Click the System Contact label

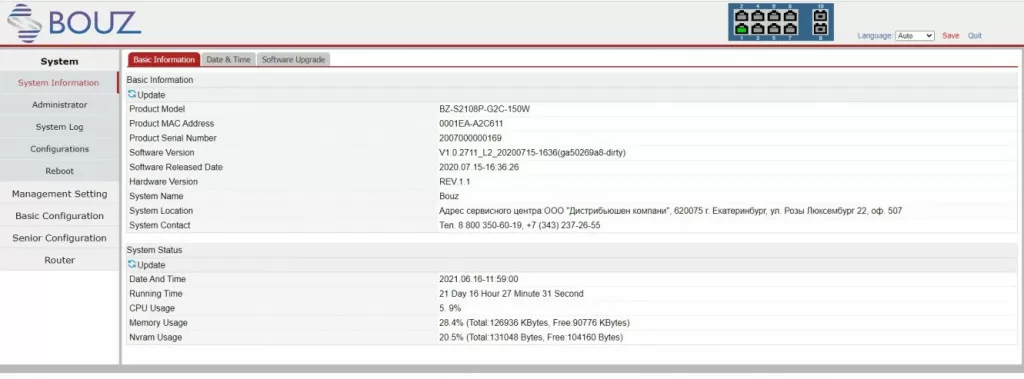click(159, 225)
